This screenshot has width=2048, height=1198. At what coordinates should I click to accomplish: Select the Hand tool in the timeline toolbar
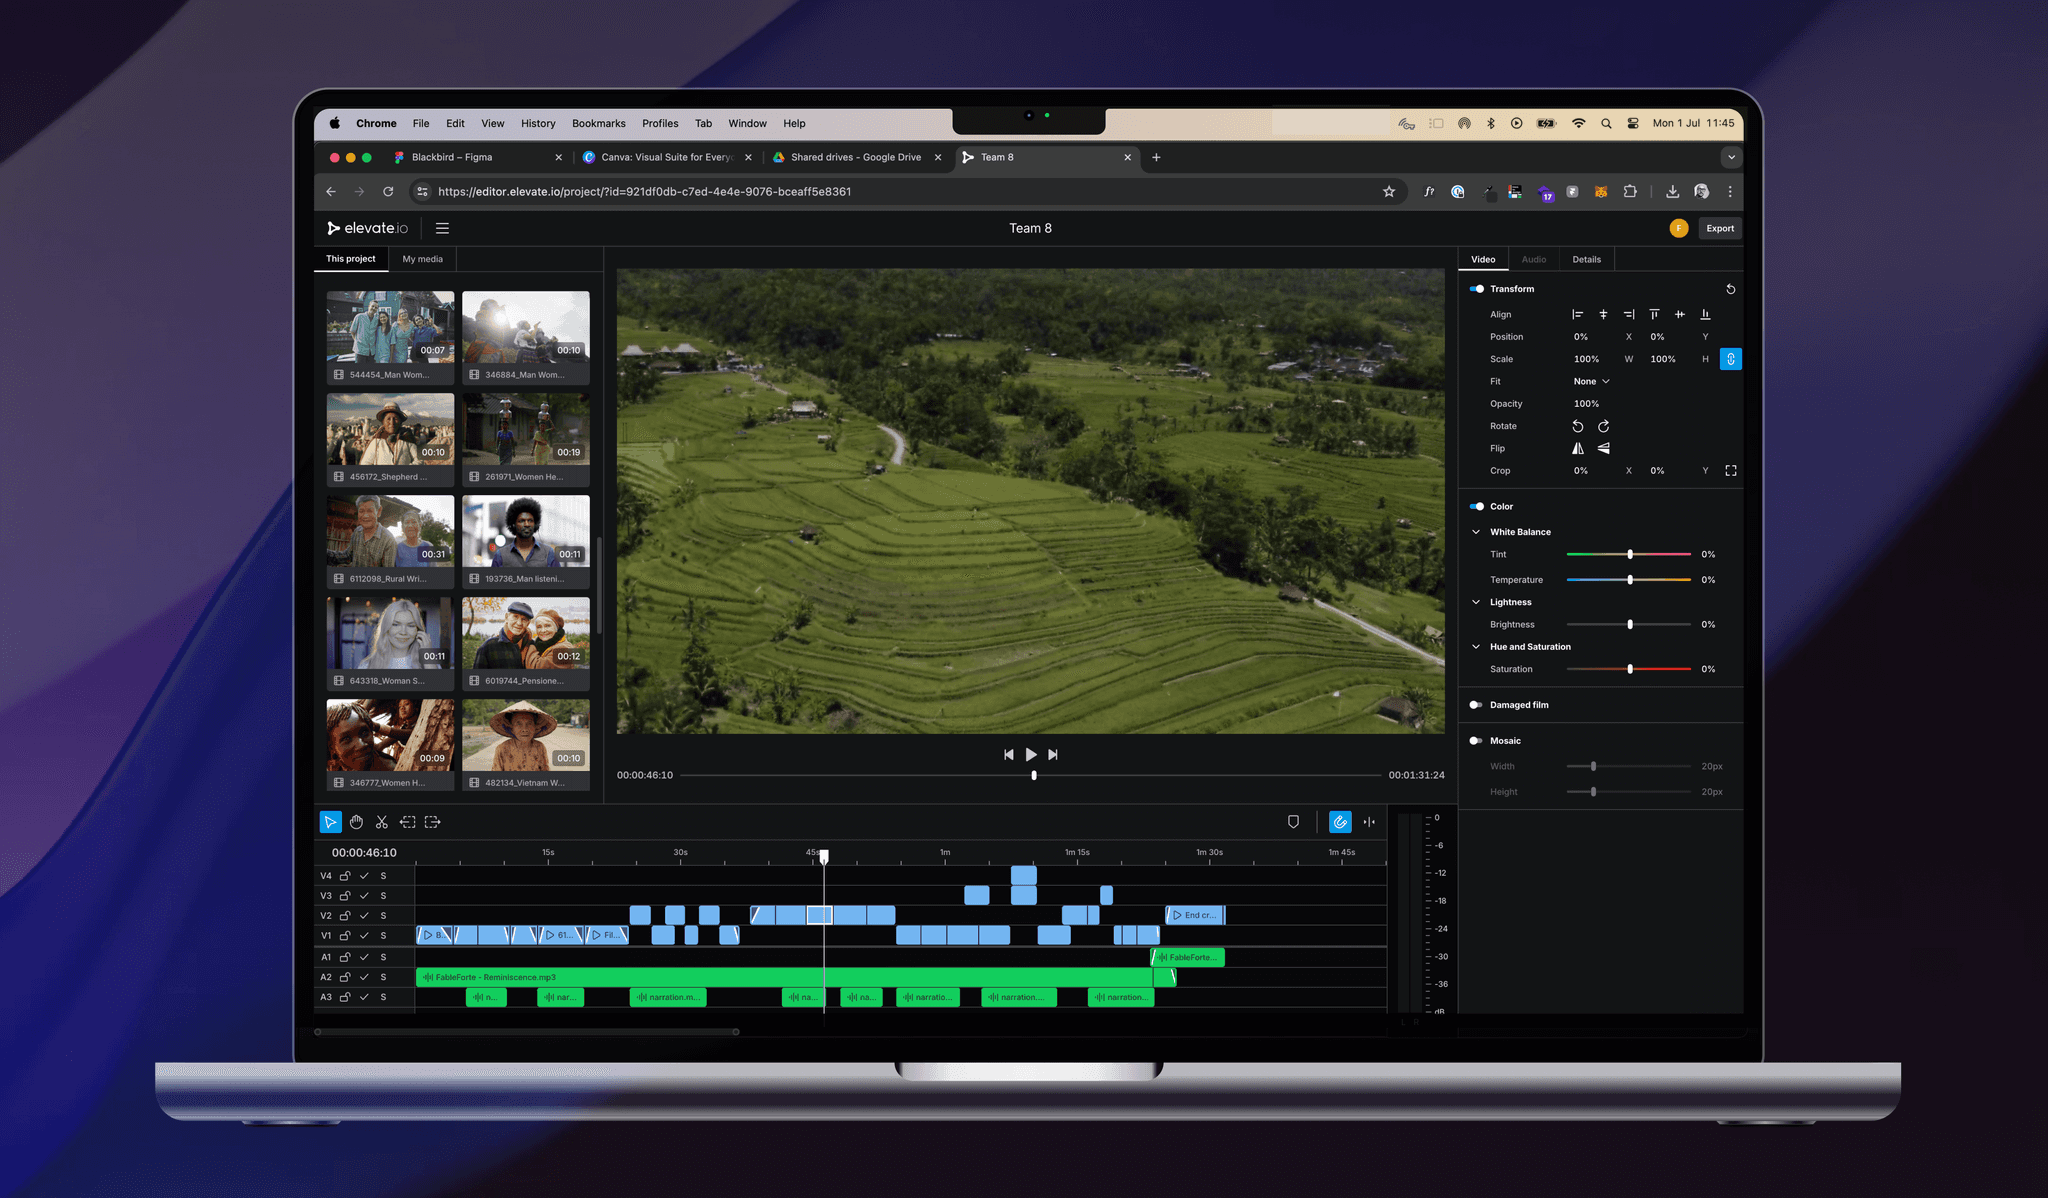tap(356, 822)
